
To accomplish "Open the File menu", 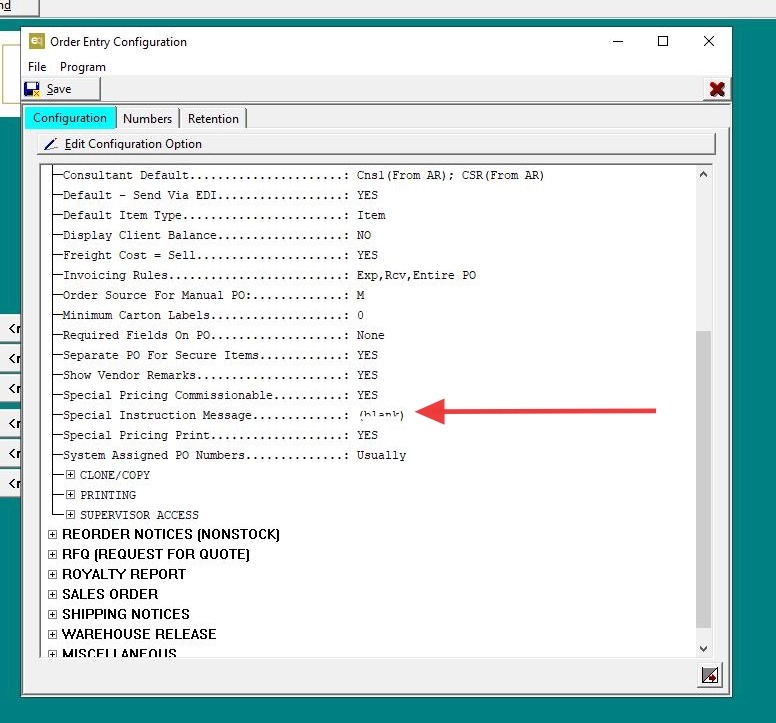I will (37, 67).
